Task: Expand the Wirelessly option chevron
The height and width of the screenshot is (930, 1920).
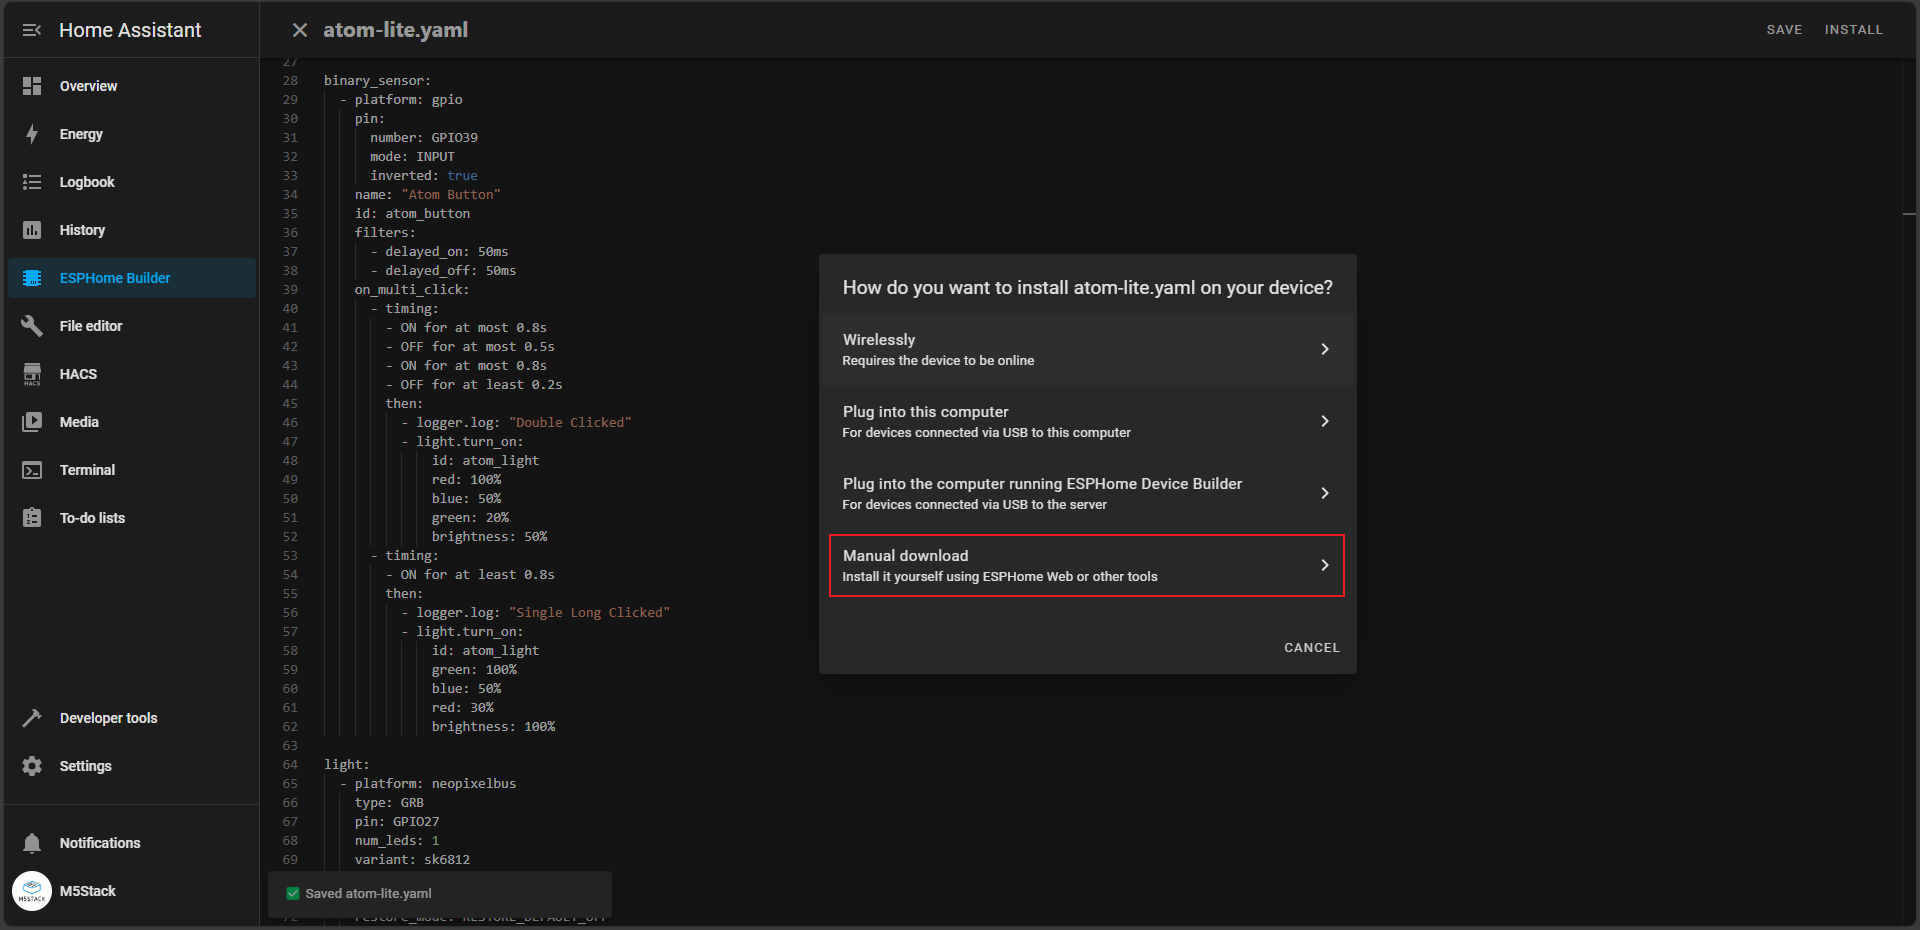Action: click(1324, 349)
